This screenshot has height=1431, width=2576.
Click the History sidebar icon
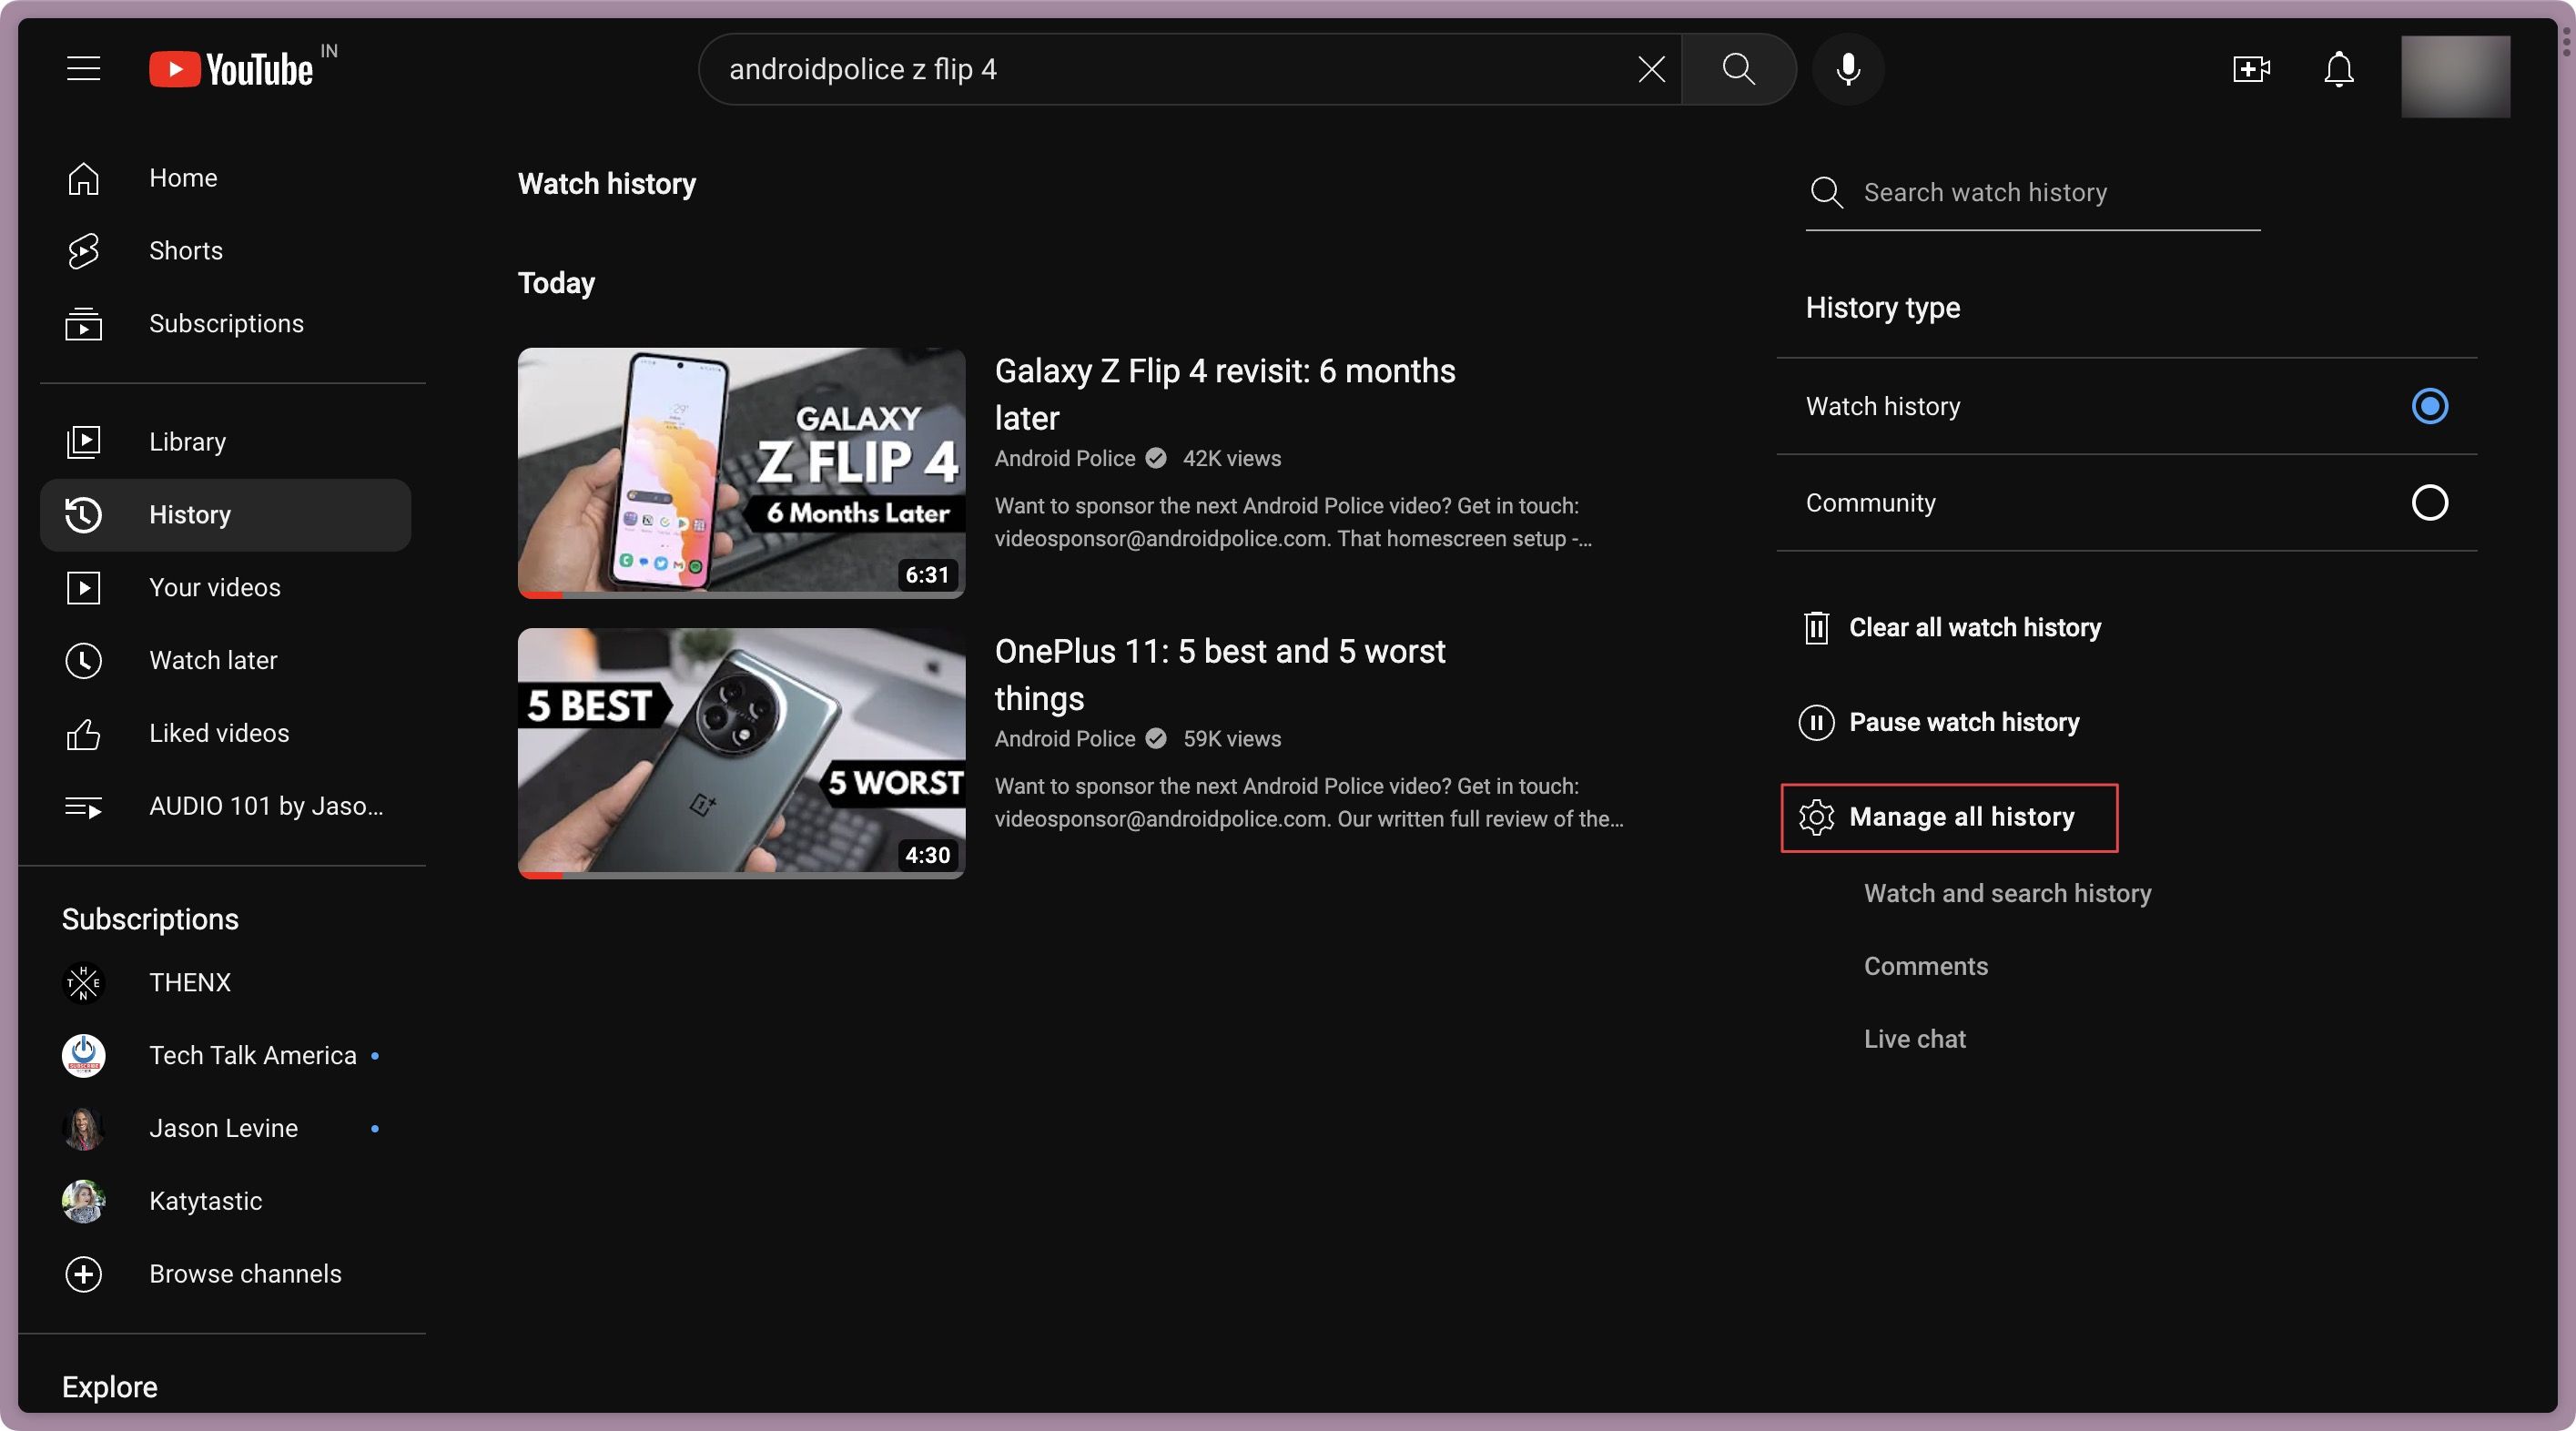click(83, 514)
